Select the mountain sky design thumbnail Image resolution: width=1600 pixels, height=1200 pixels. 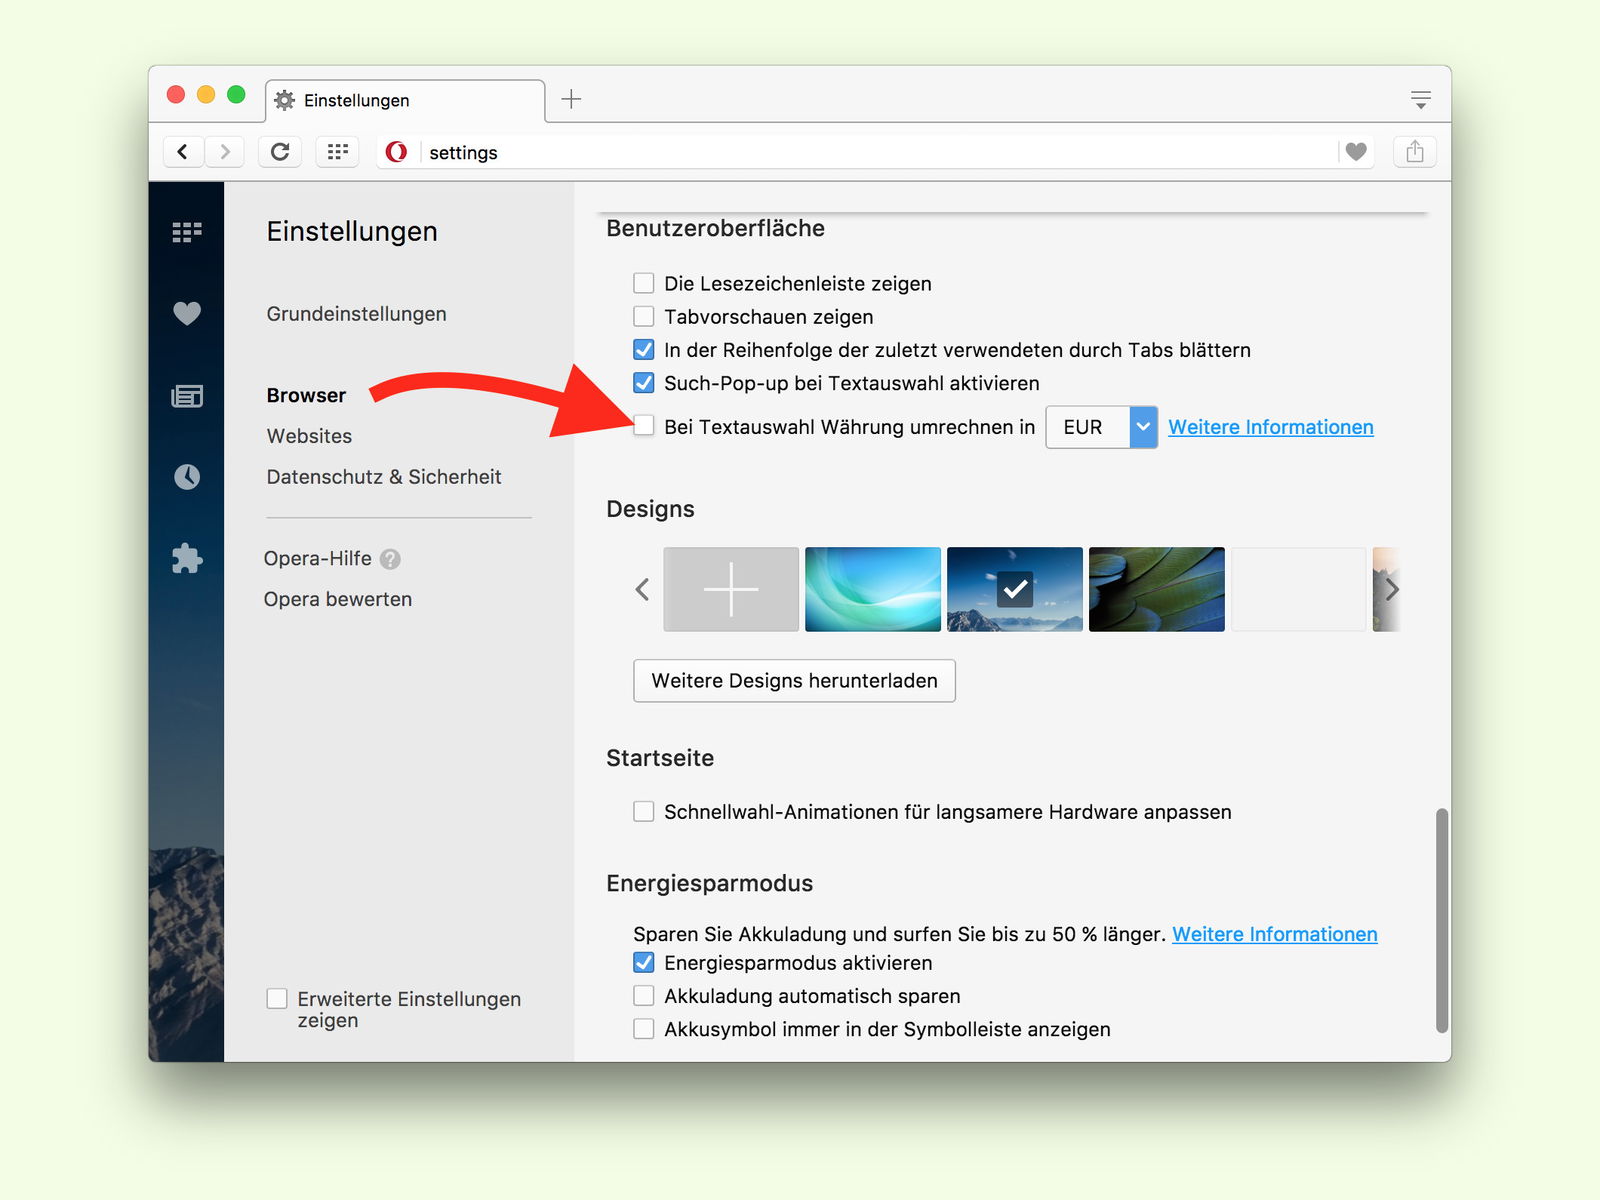1015,589
